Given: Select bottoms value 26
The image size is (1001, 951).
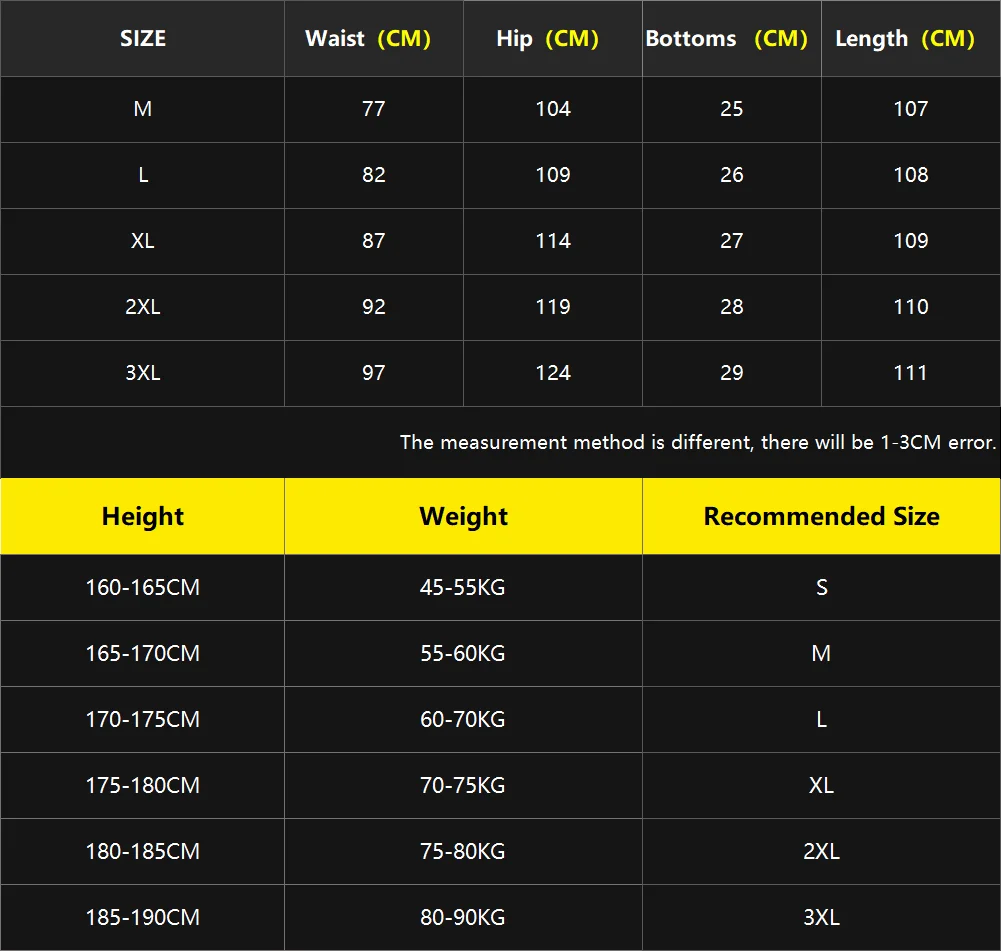Looking at the screenshot, I should point(732,175).
